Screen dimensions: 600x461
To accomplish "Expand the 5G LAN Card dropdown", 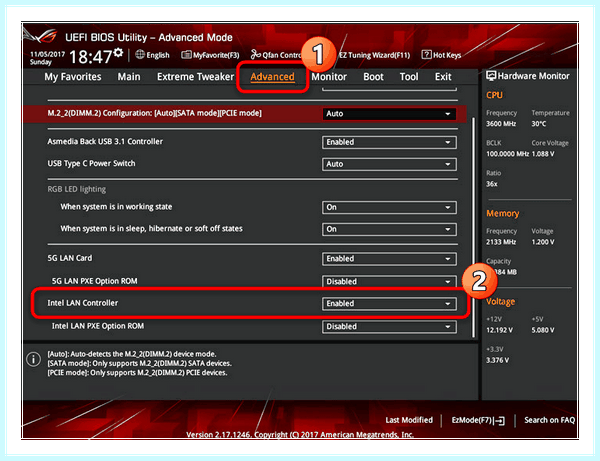I will [389, 259].
